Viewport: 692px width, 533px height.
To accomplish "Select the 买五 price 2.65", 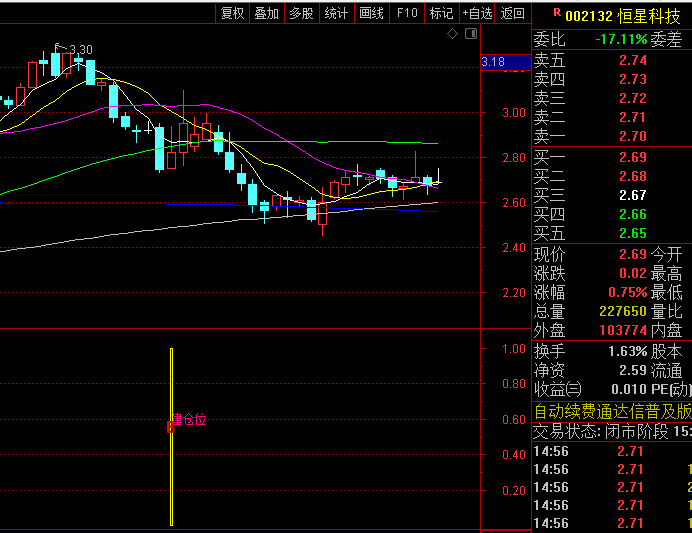I will click(x=632, y=233).
